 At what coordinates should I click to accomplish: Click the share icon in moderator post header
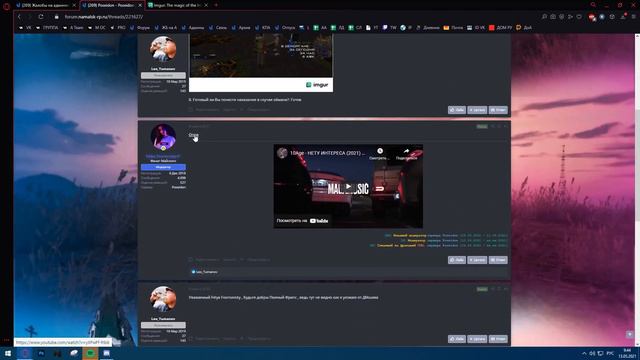coord(493,127)
